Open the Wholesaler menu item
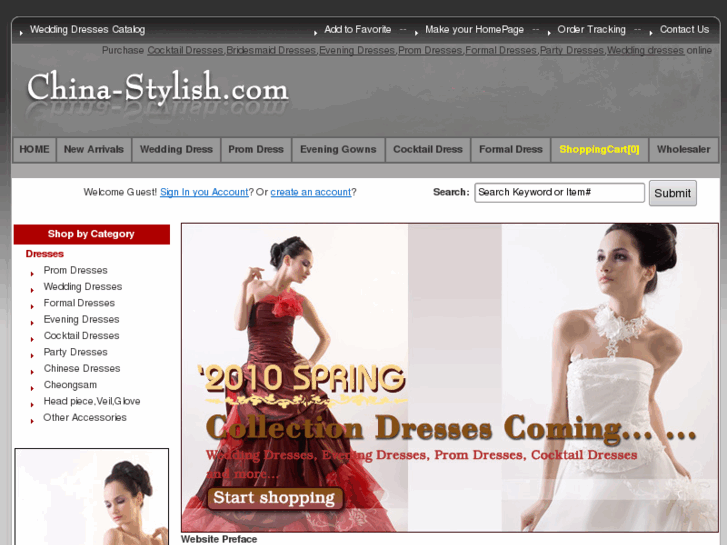The image size is (727, 545). [x=683, y=150]
